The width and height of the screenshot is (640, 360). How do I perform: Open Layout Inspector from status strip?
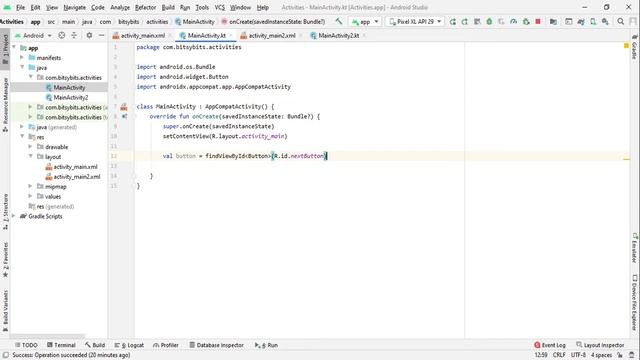(x=600, y=345)
